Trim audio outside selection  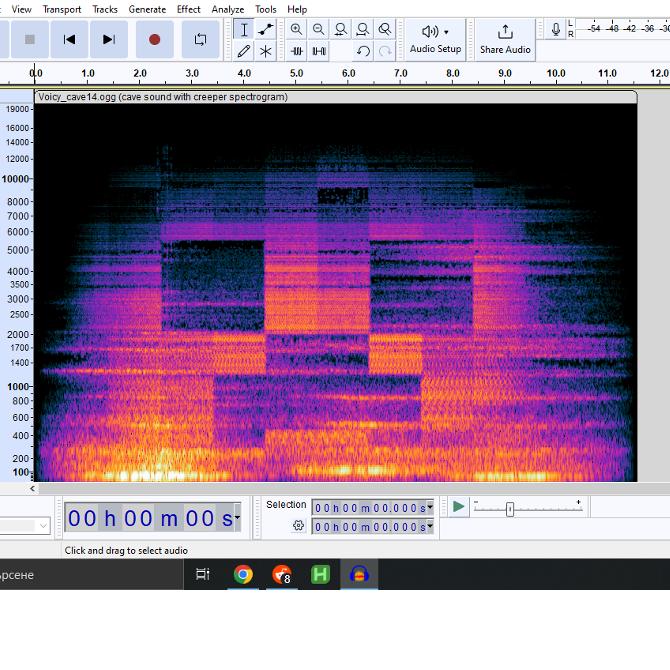(297, 51)
